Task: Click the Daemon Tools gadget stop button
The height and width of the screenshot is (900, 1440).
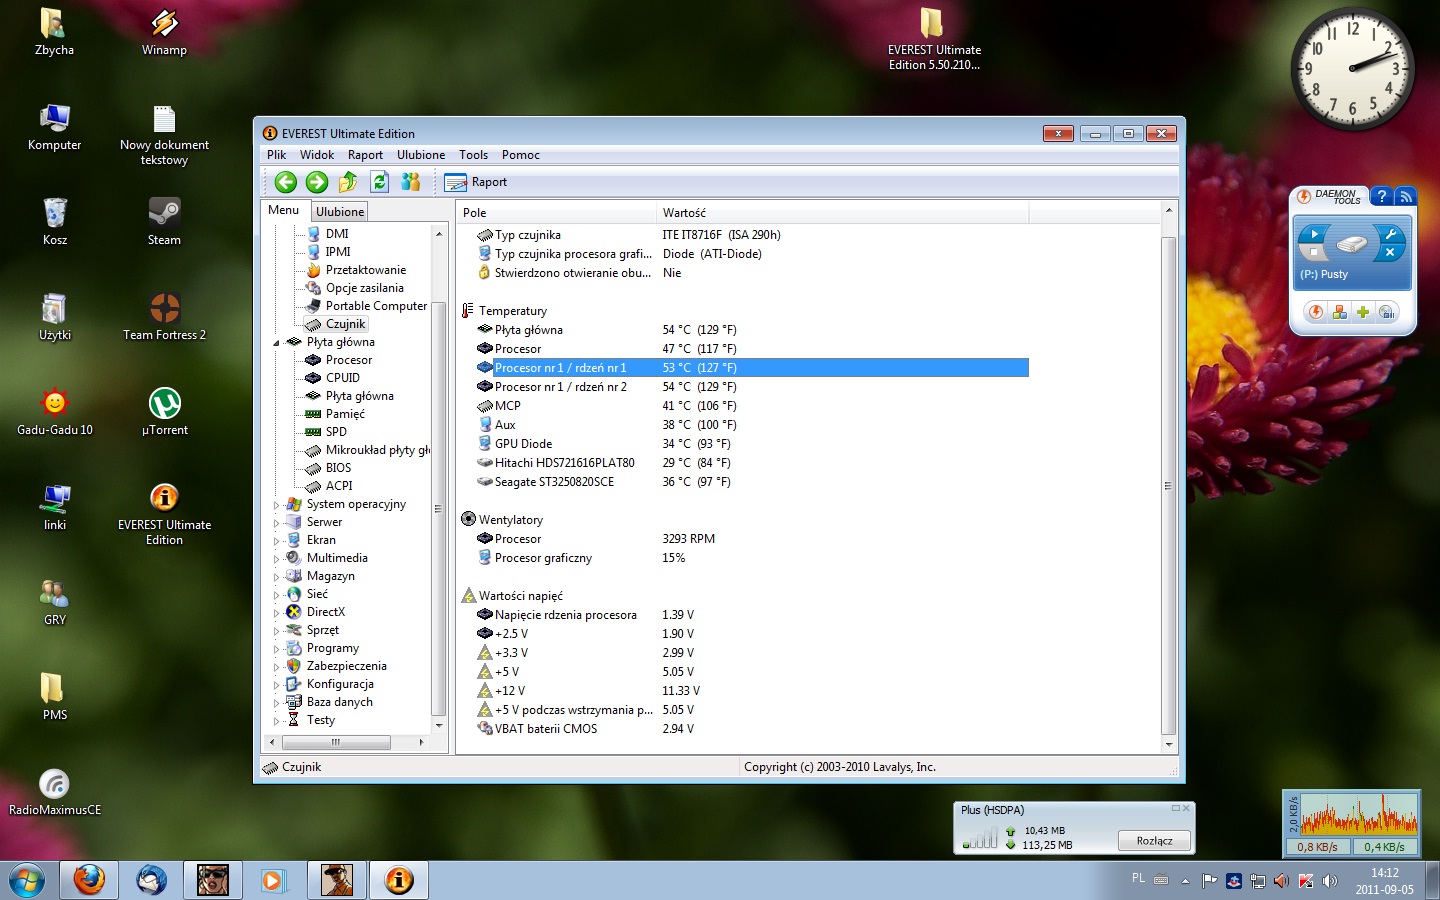Action: [x=1314, y=252]
